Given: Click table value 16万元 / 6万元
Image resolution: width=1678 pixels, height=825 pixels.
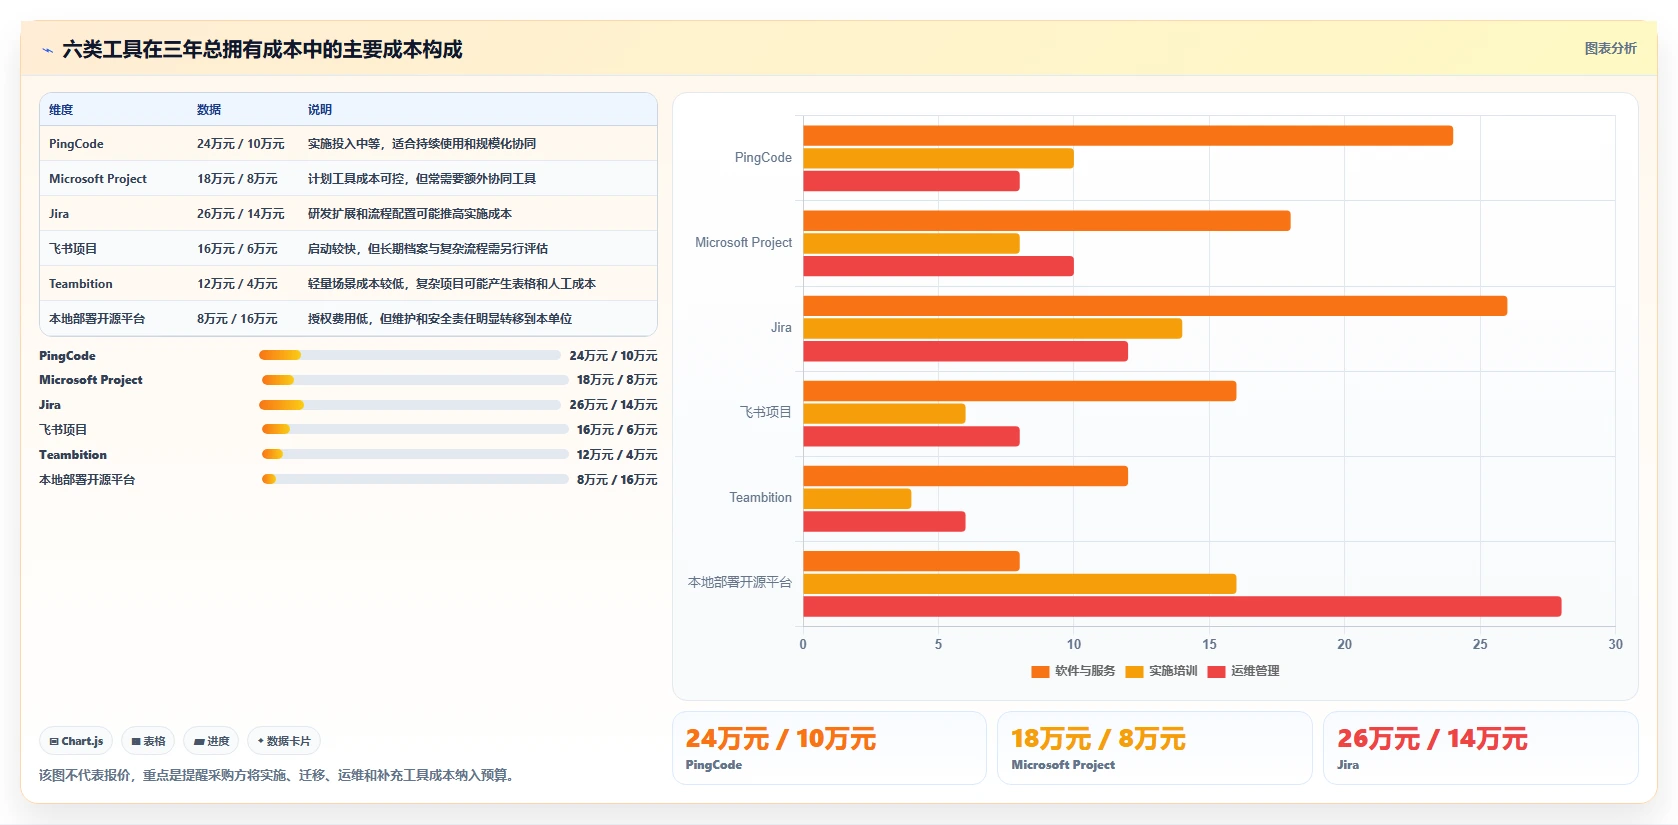Looking at the screenshot, I should [x=237, y=249].
